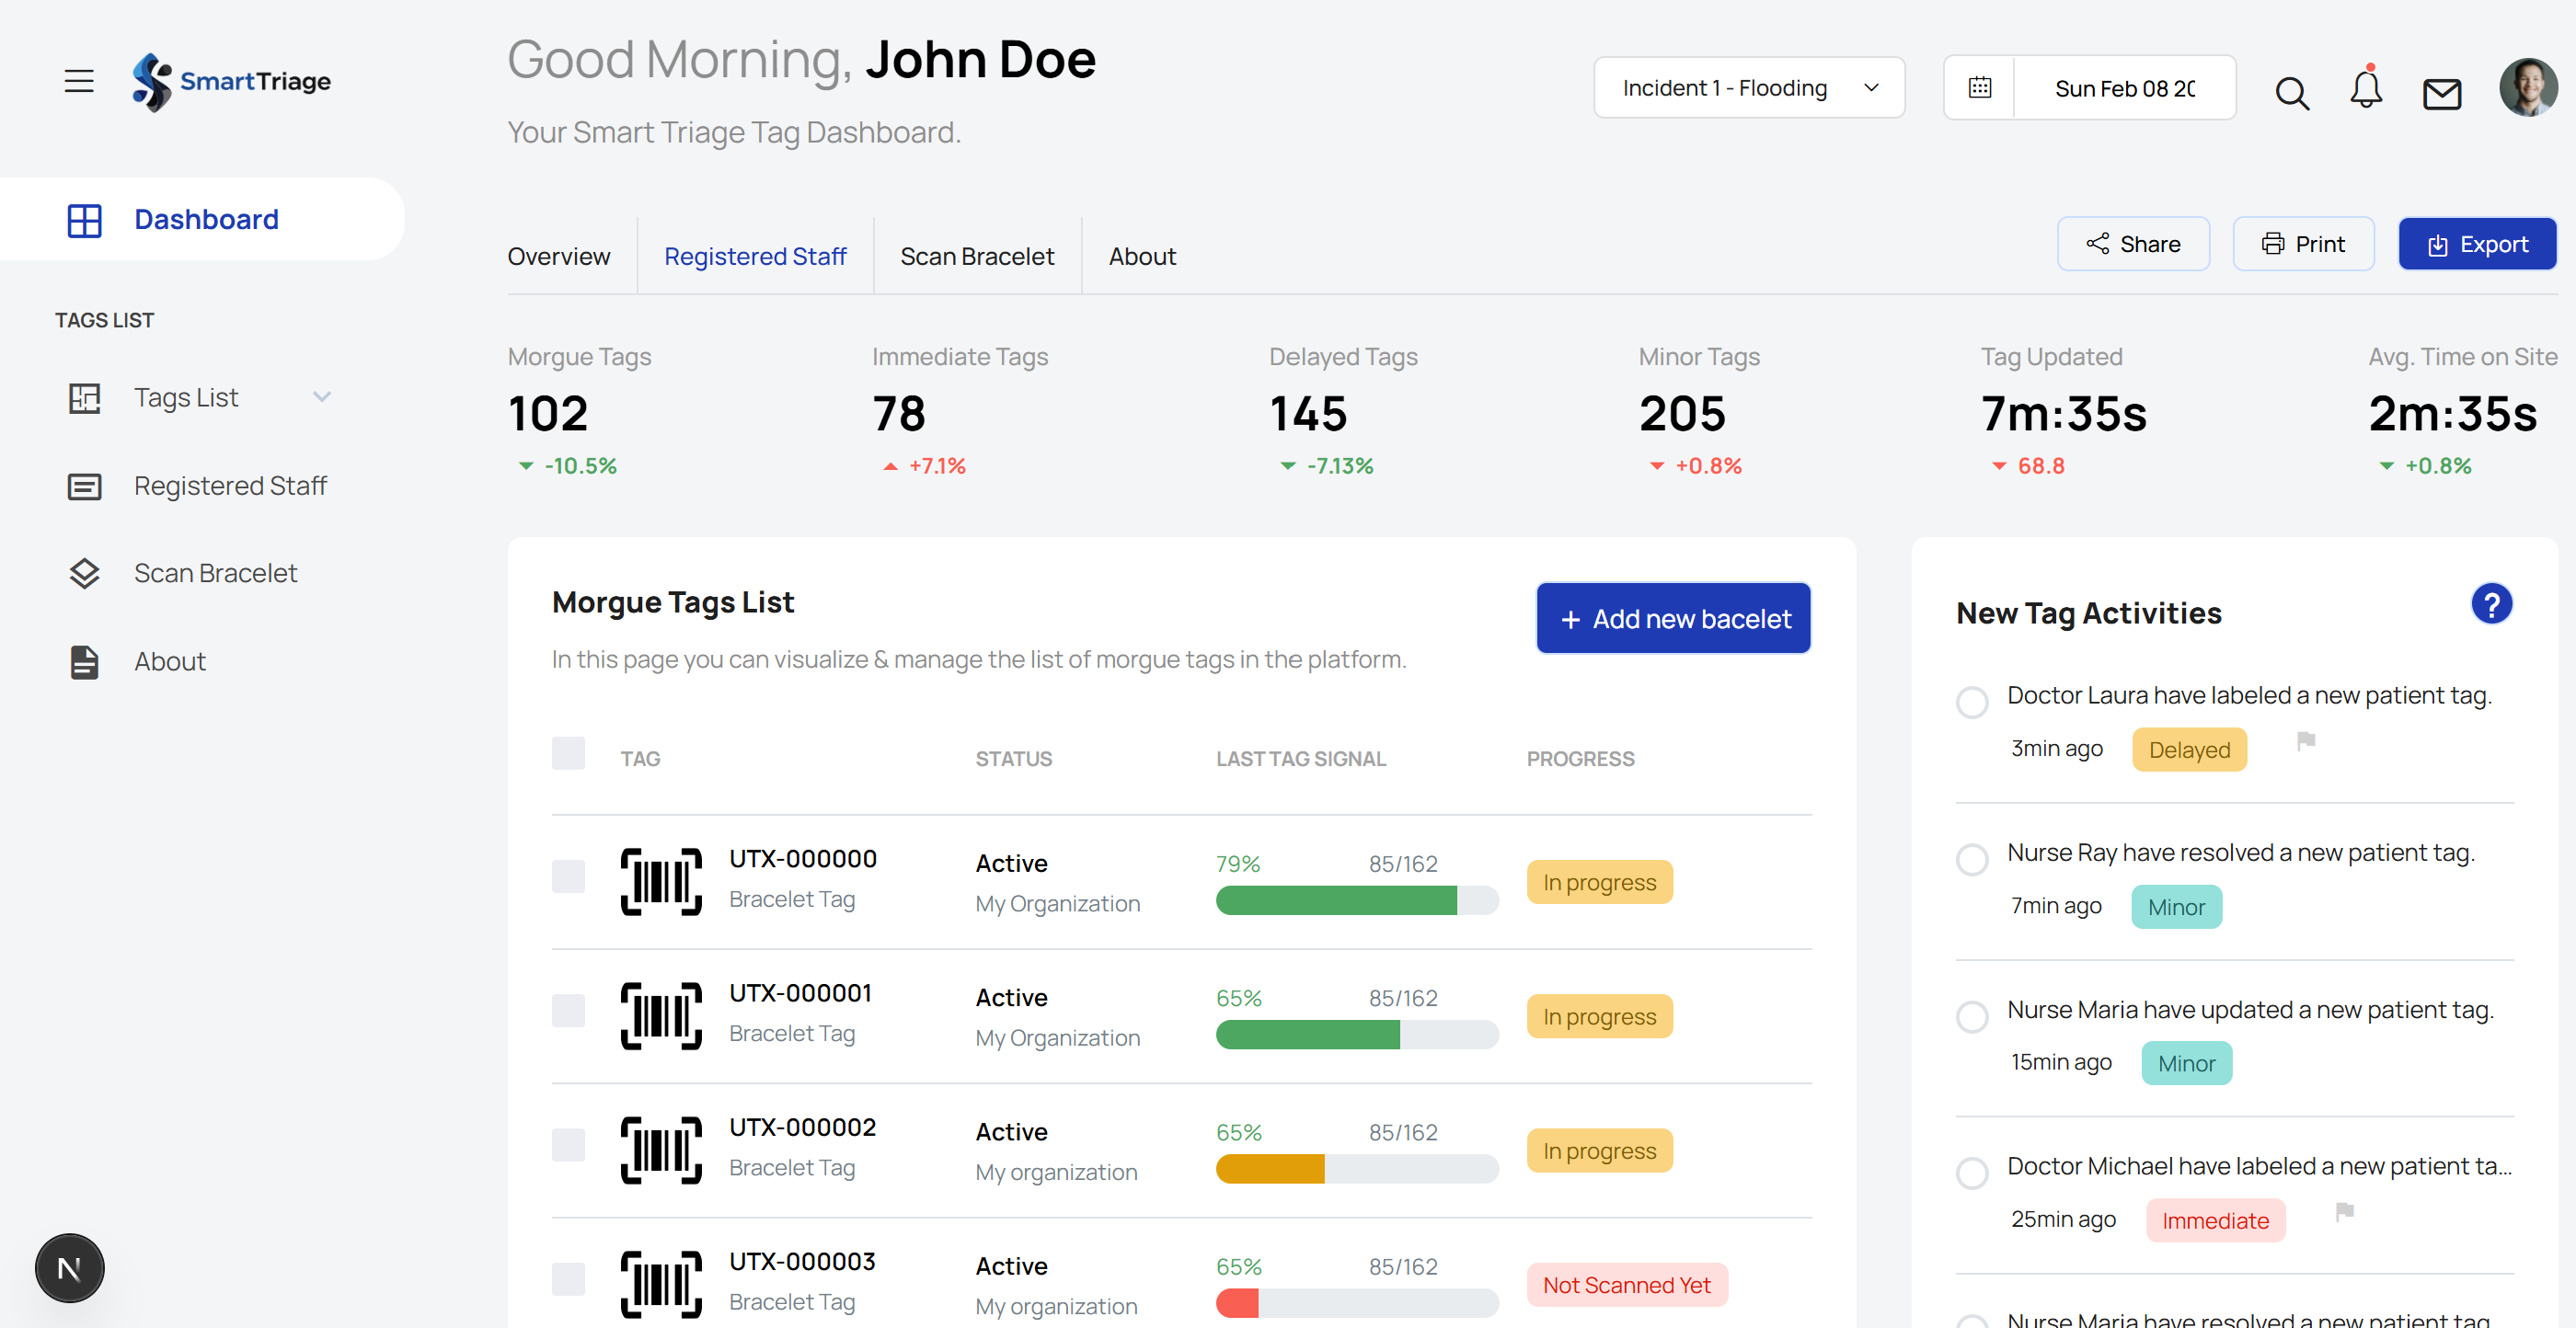
Task: Toggle the select-all checkbox in table header
Action: pyautogui.click(x=568, y=753)
